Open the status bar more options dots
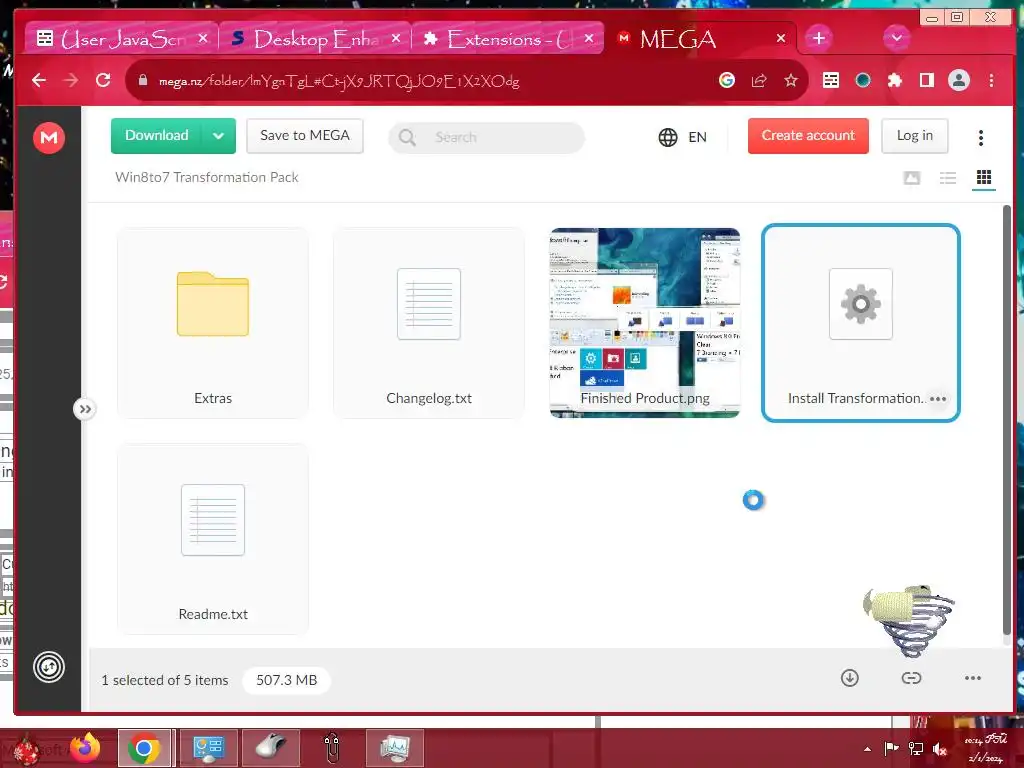Image resolution: width=1024 pixels, height=768 pixels. (972, 679)
